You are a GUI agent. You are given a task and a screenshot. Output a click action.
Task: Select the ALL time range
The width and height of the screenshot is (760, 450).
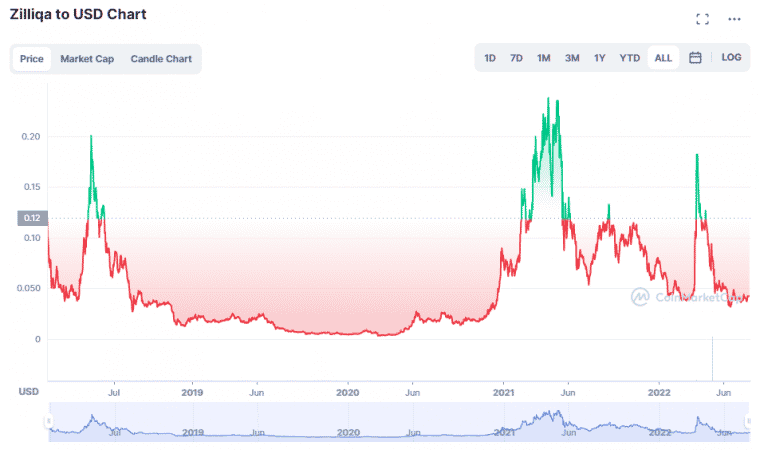click(663, 58)
